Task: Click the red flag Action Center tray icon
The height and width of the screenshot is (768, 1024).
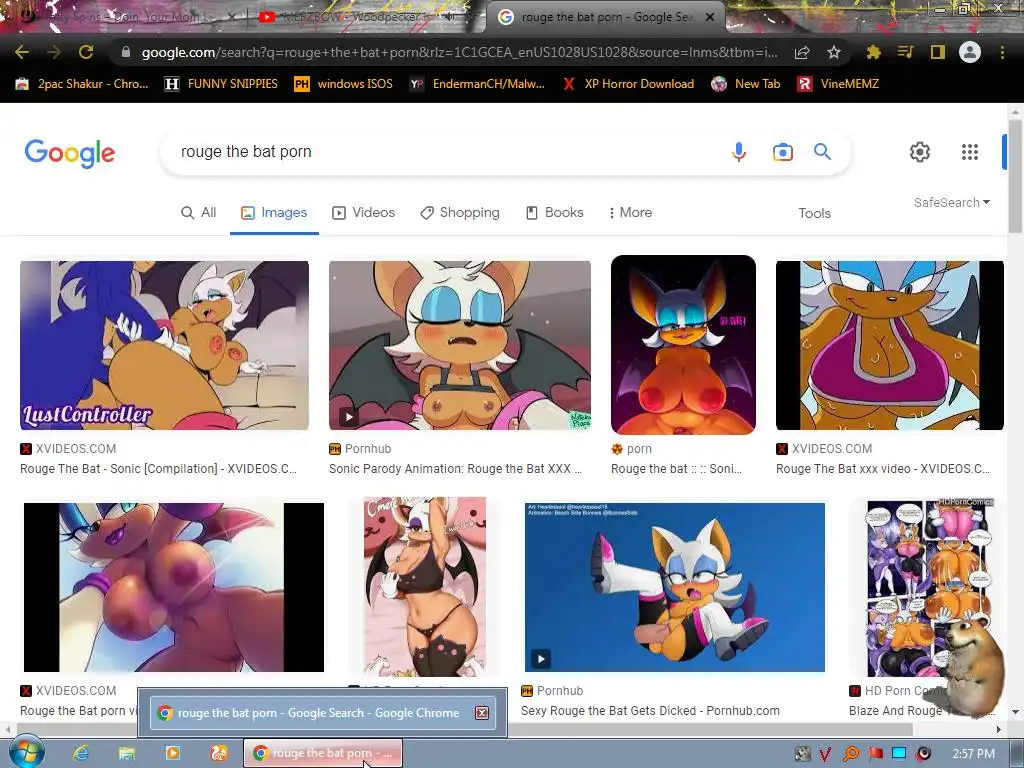Action: (x=875, y=754)
